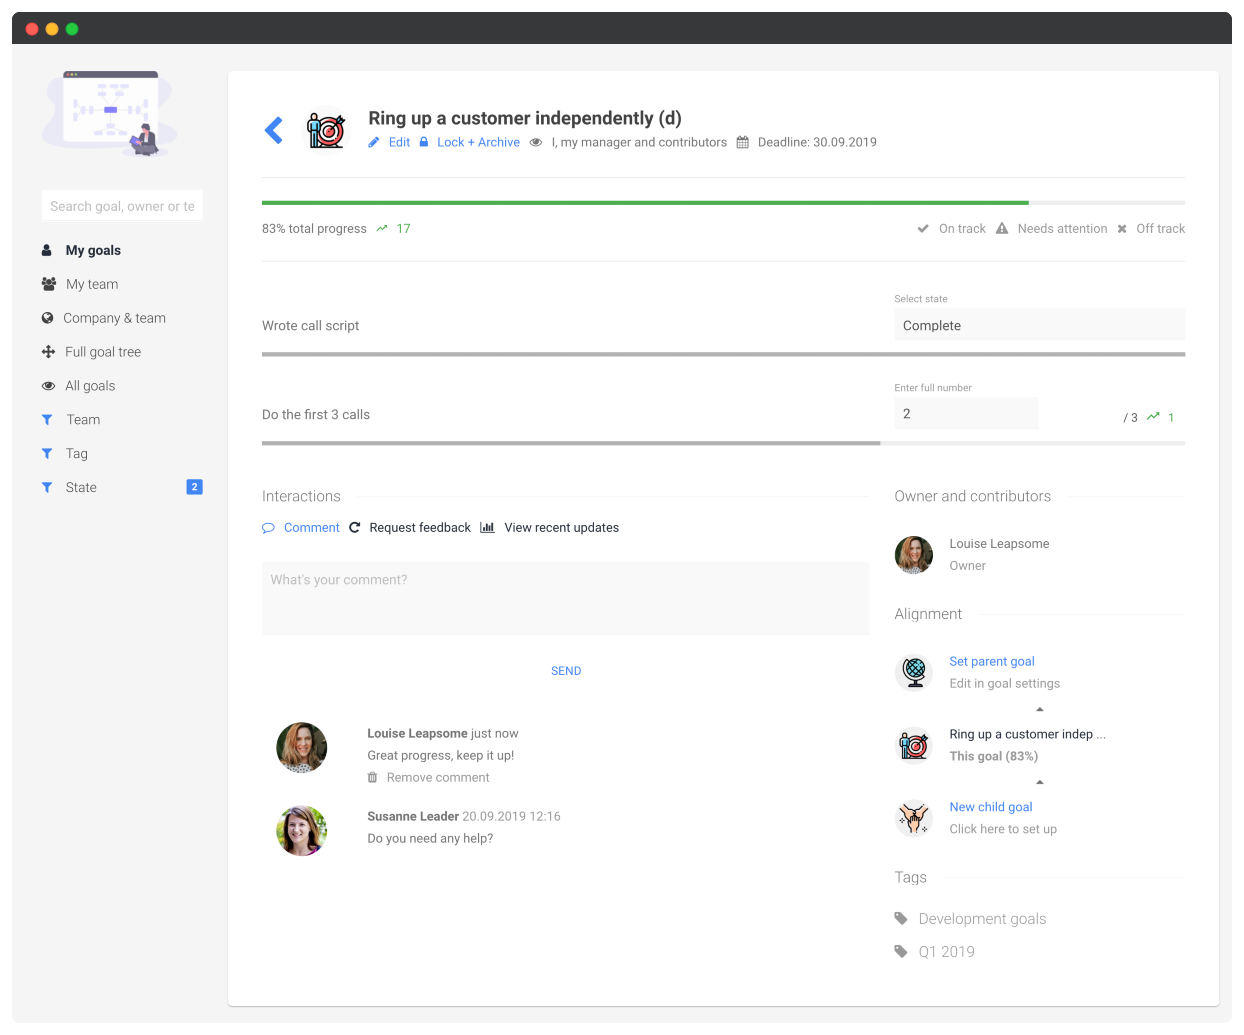Click the hands icon beside New child goal

coord(914,818)
